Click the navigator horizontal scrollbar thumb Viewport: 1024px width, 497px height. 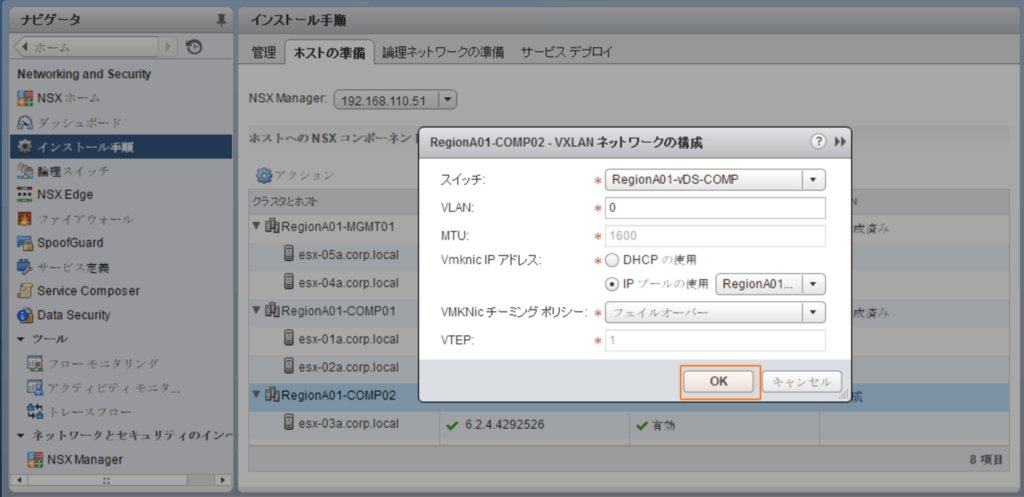(106, 480)
